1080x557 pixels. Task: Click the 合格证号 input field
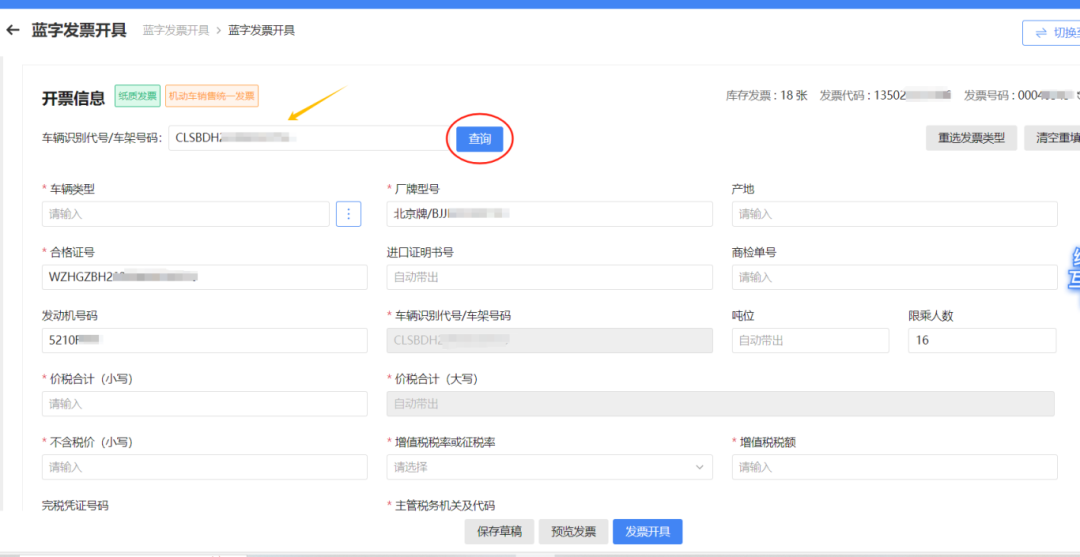[x=205, y=277]
